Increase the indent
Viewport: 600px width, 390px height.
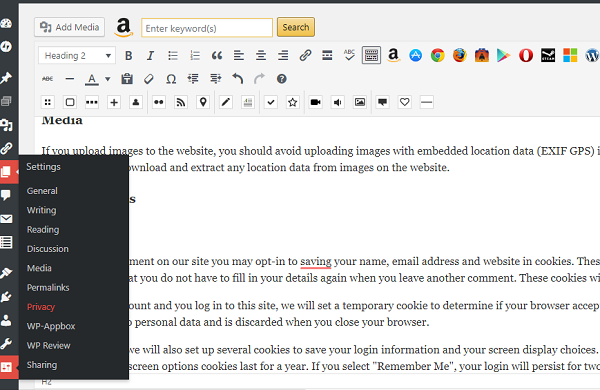[215, 79]
